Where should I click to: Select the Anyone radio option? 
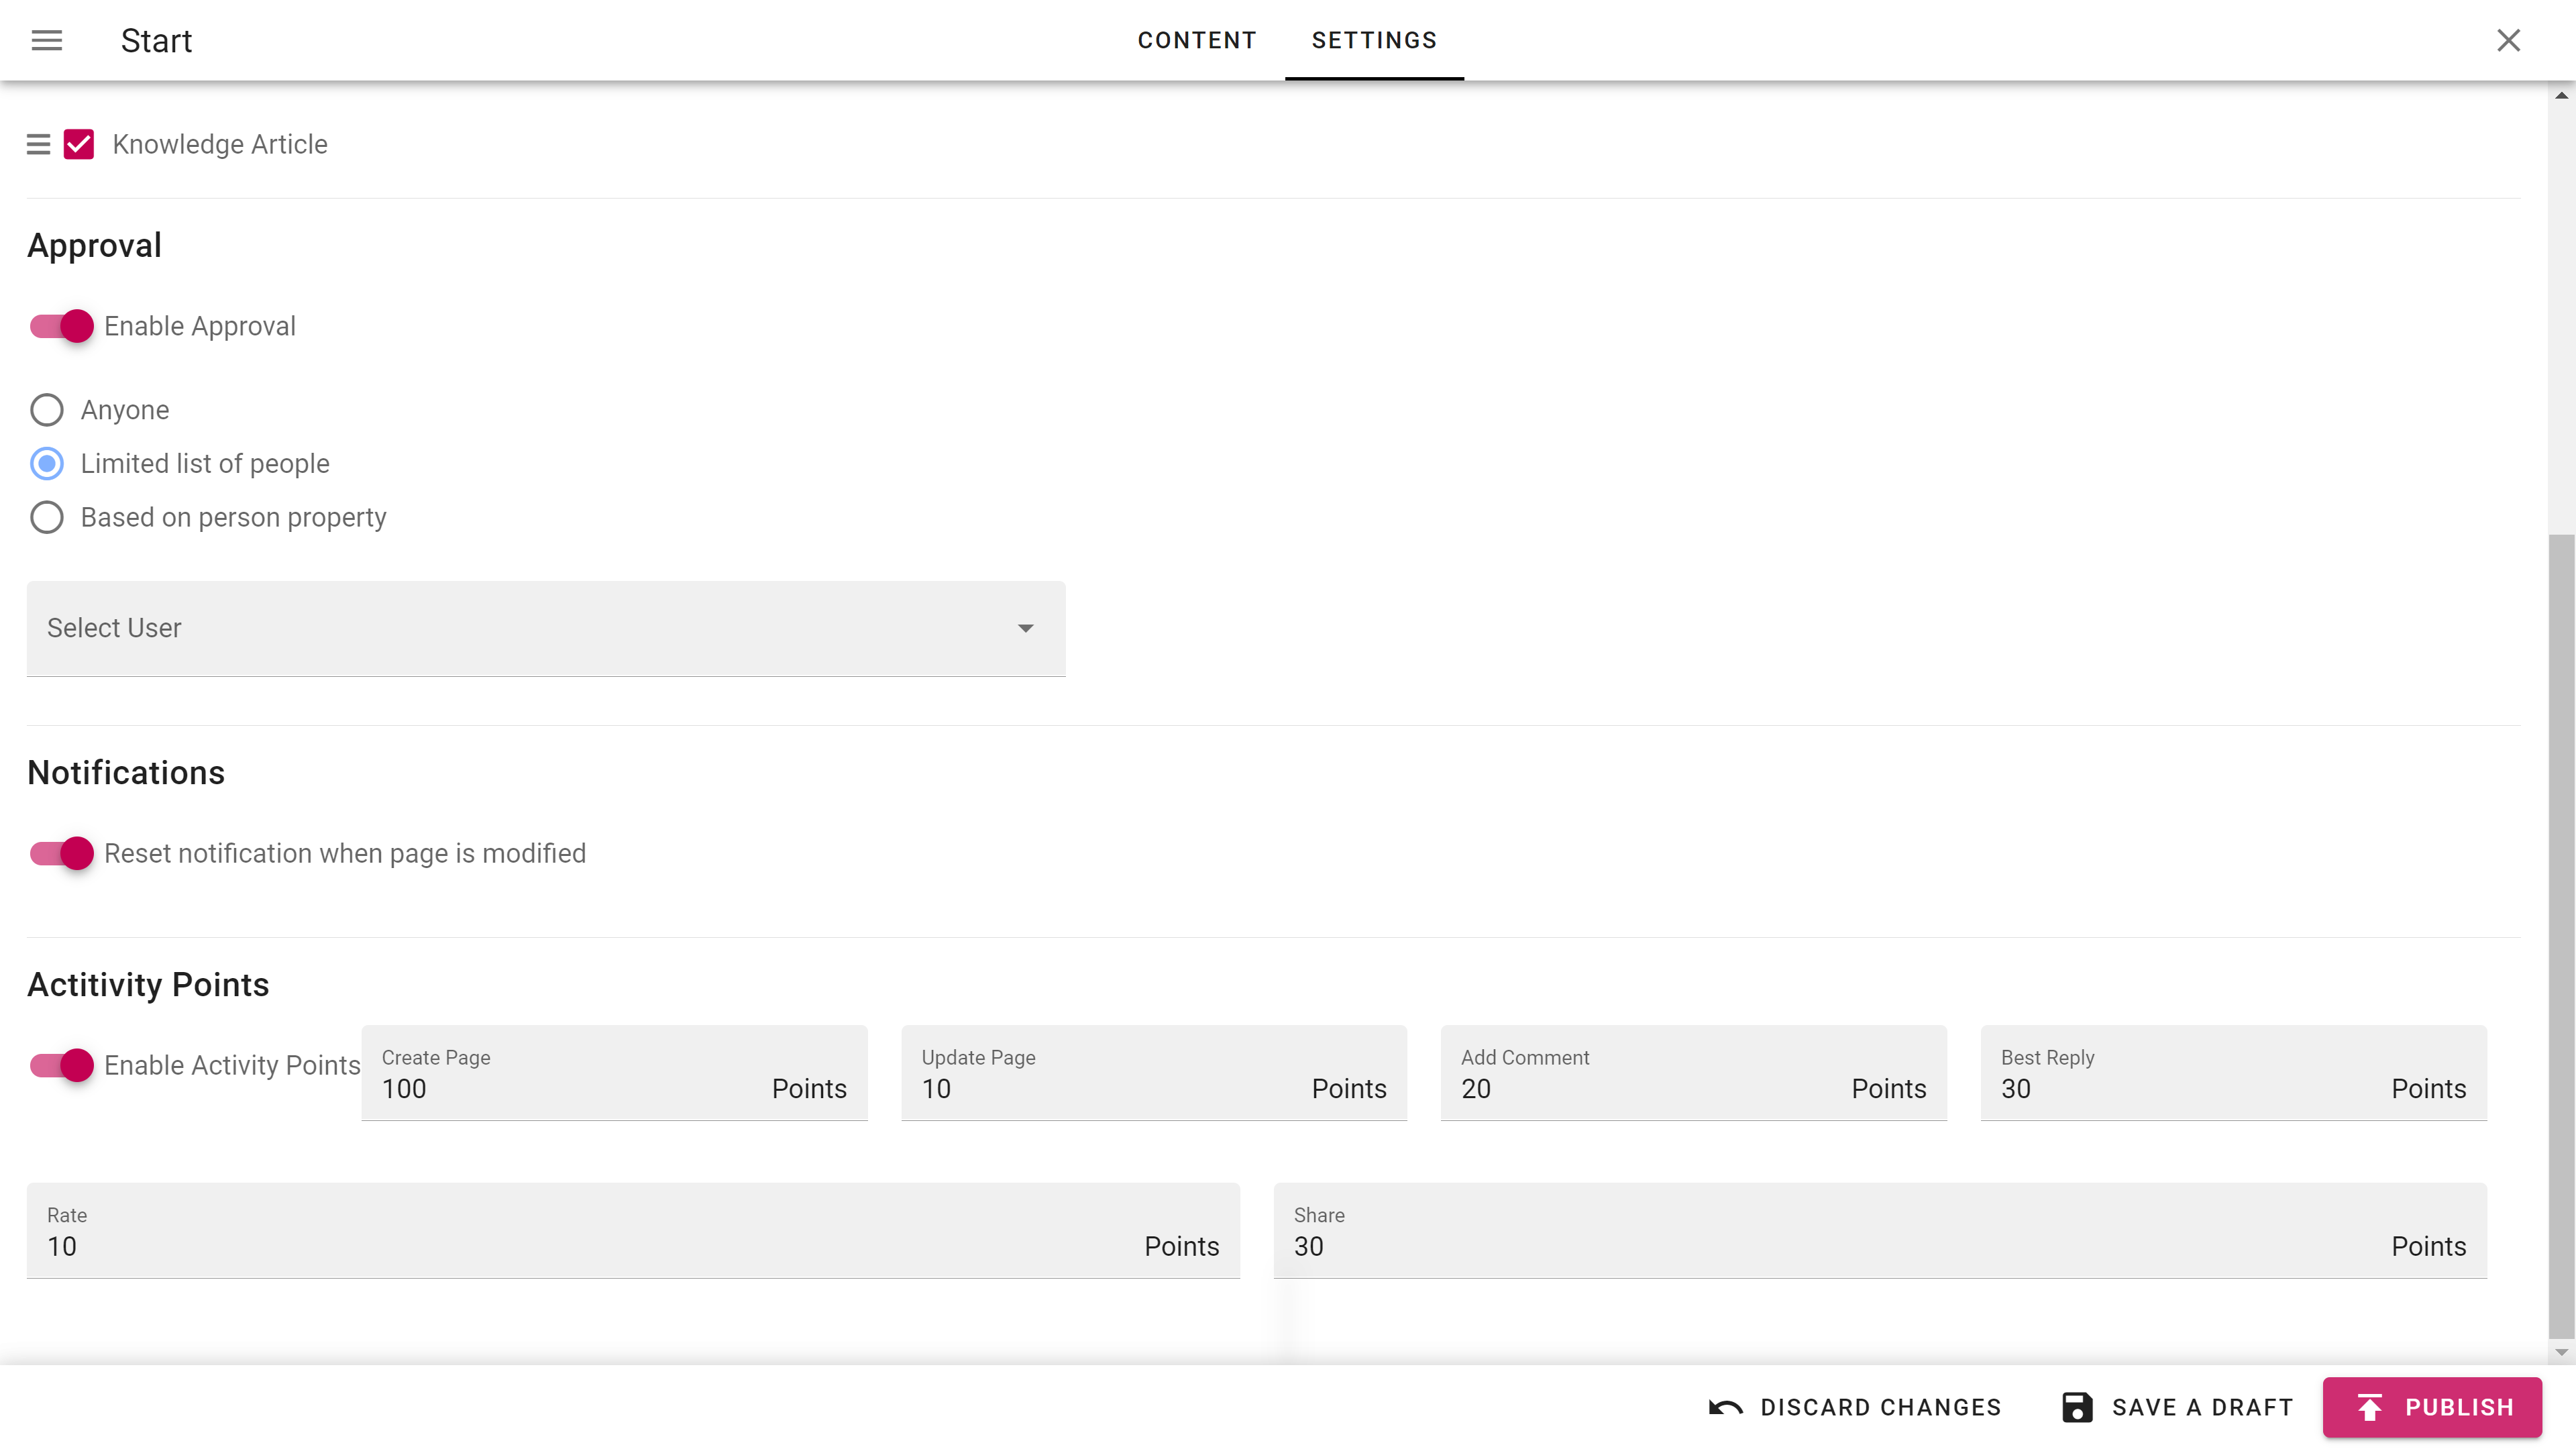coord(47,410)
